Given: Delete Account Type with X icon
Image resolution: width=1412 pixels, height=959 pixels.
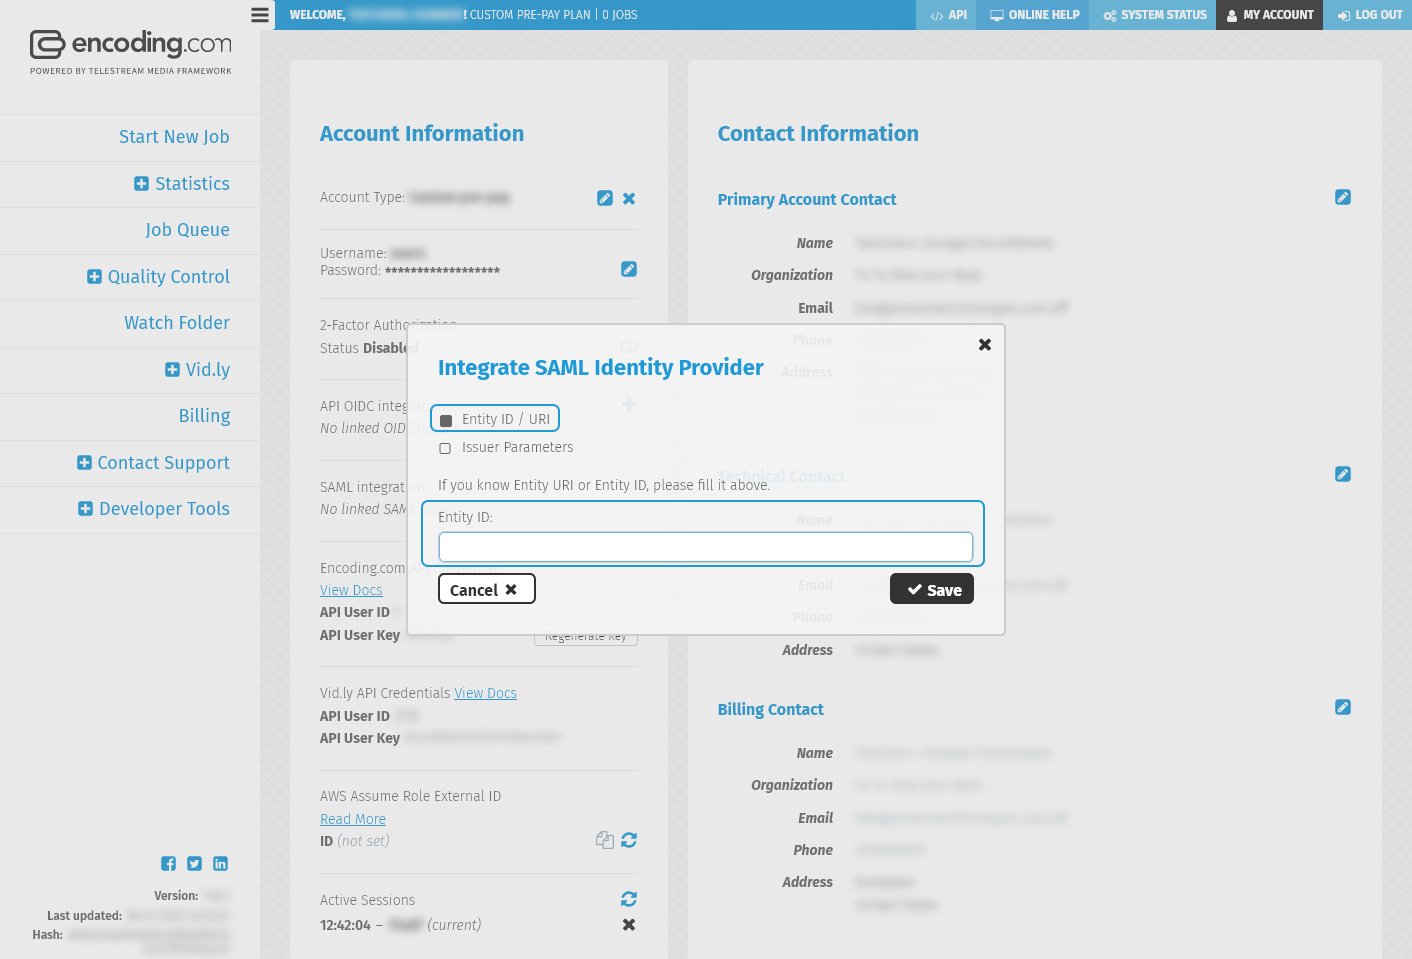Looking at the screenshot, I should [x=629, y=198].
